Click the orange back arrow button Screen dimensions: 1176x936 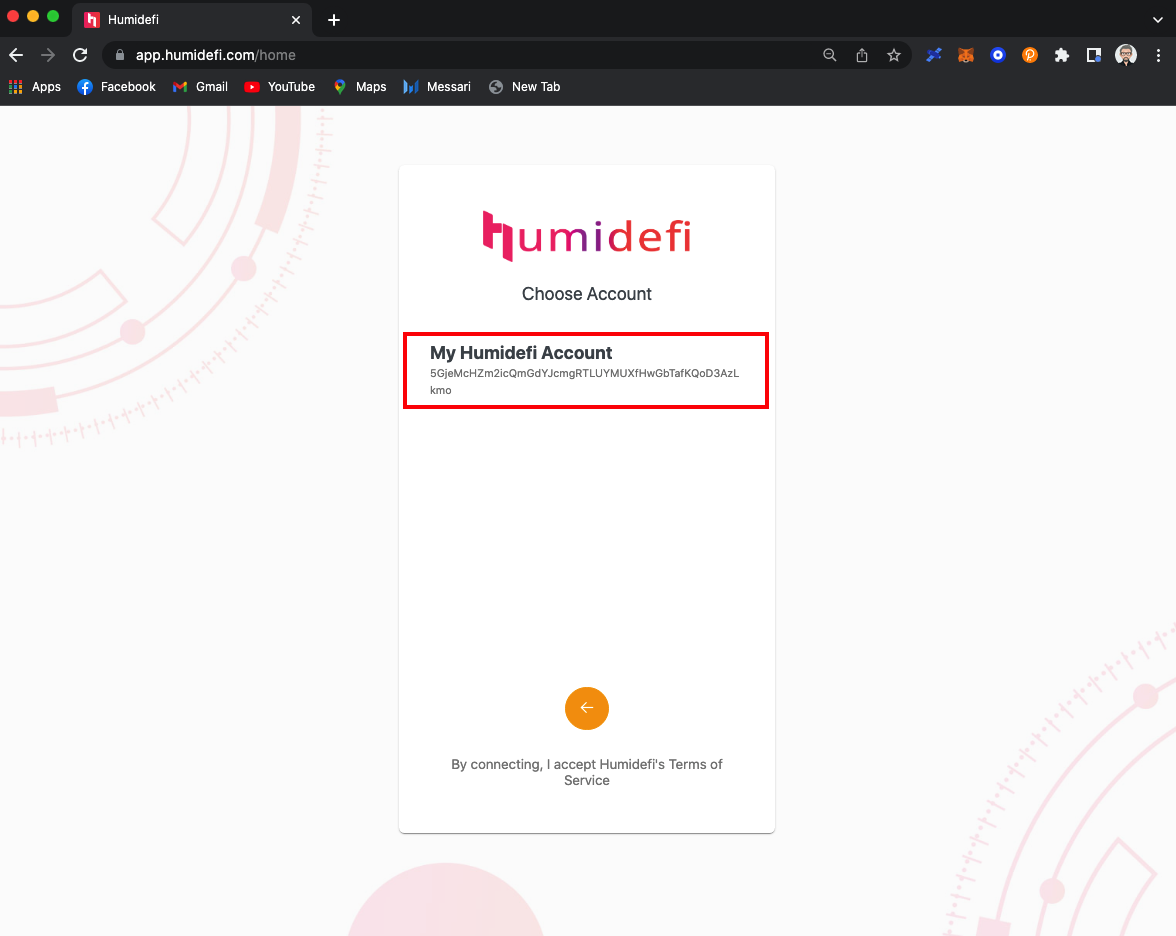click(587, 708)
